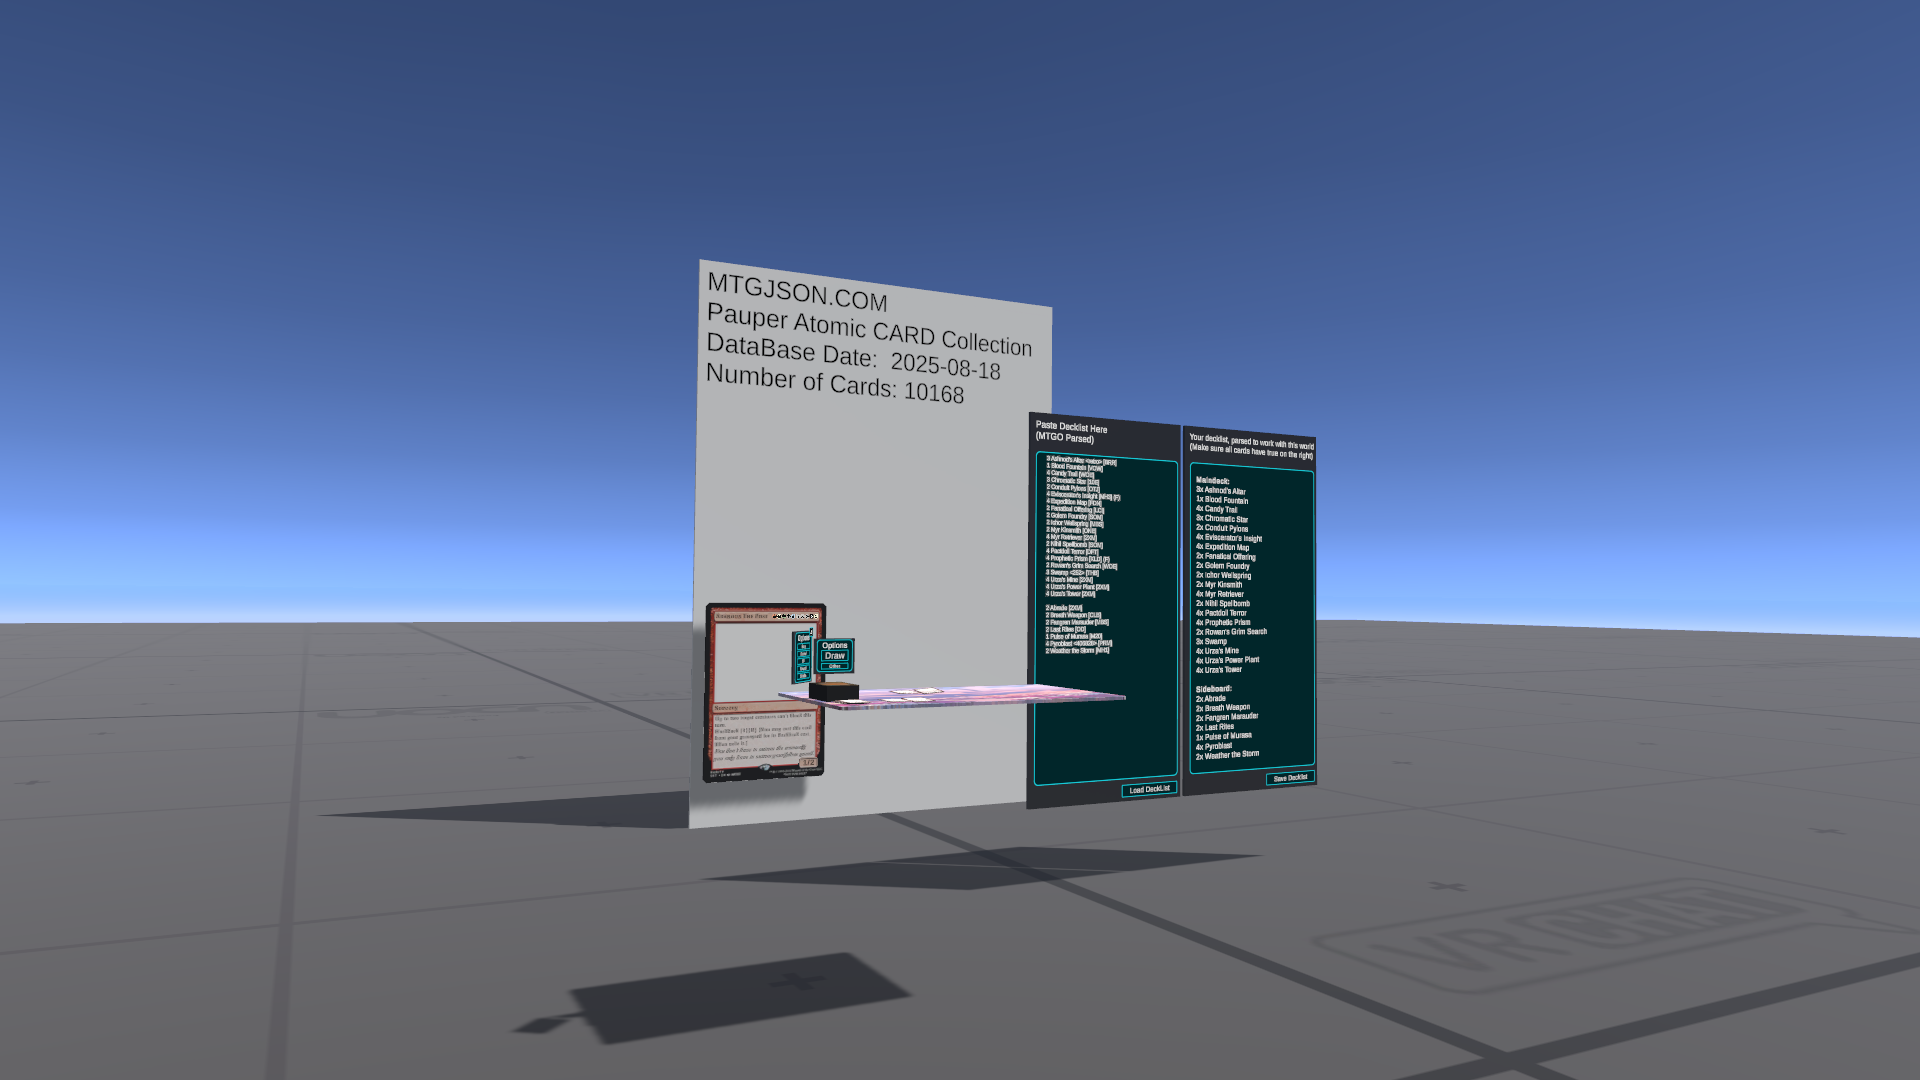The height and width of the screenshot is (1080, 1920).
Task: Click the 2x Weather the Storm entry
Action: coord(1227,755)
